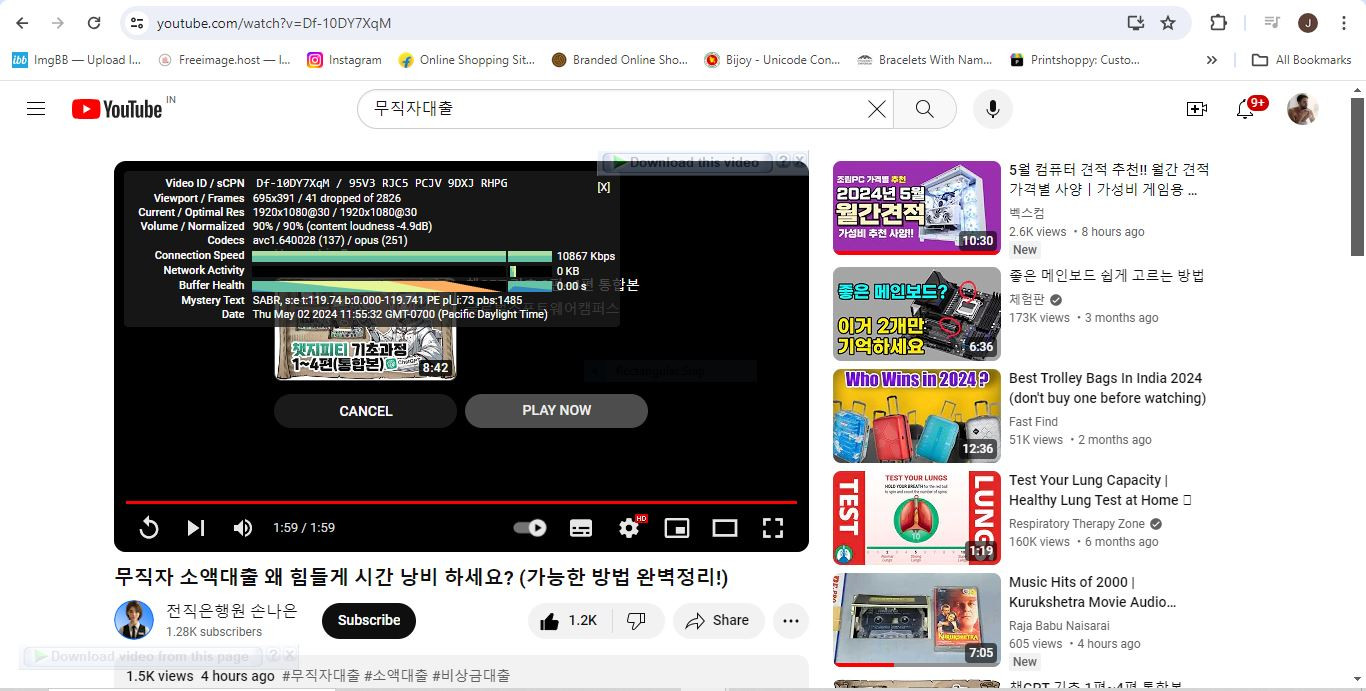View site information icon in address bar
The image size is (1366, 691).
[x=137, y=23]
